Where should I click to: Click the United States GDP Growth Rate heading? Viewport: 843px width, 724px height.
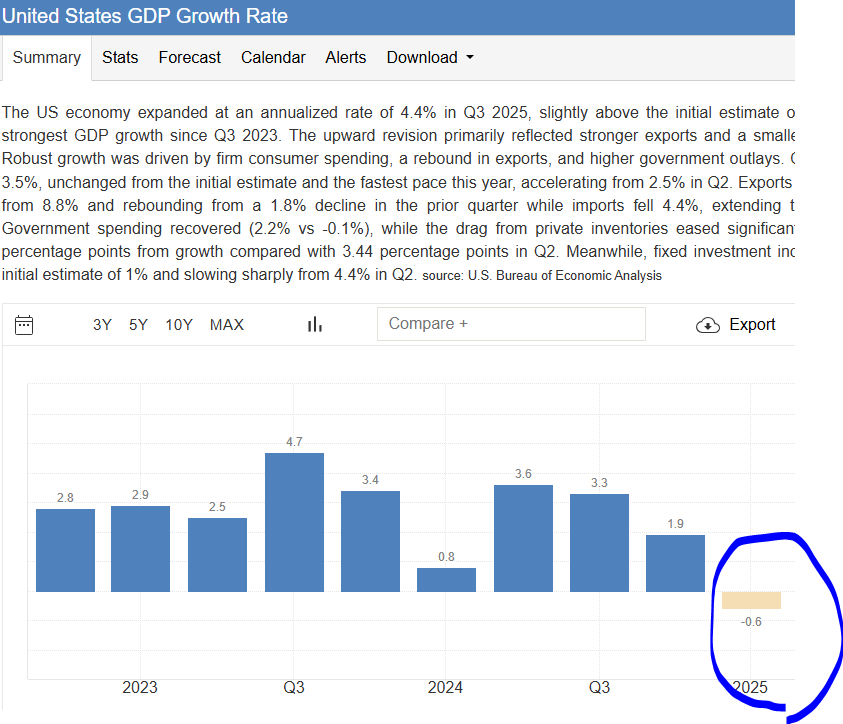(x=145, y=16)
